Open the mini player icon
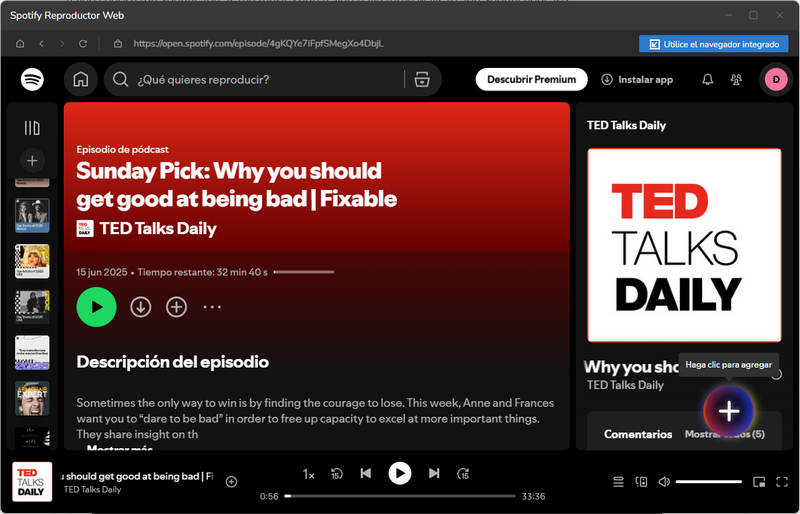 click(x=759, y=482)
